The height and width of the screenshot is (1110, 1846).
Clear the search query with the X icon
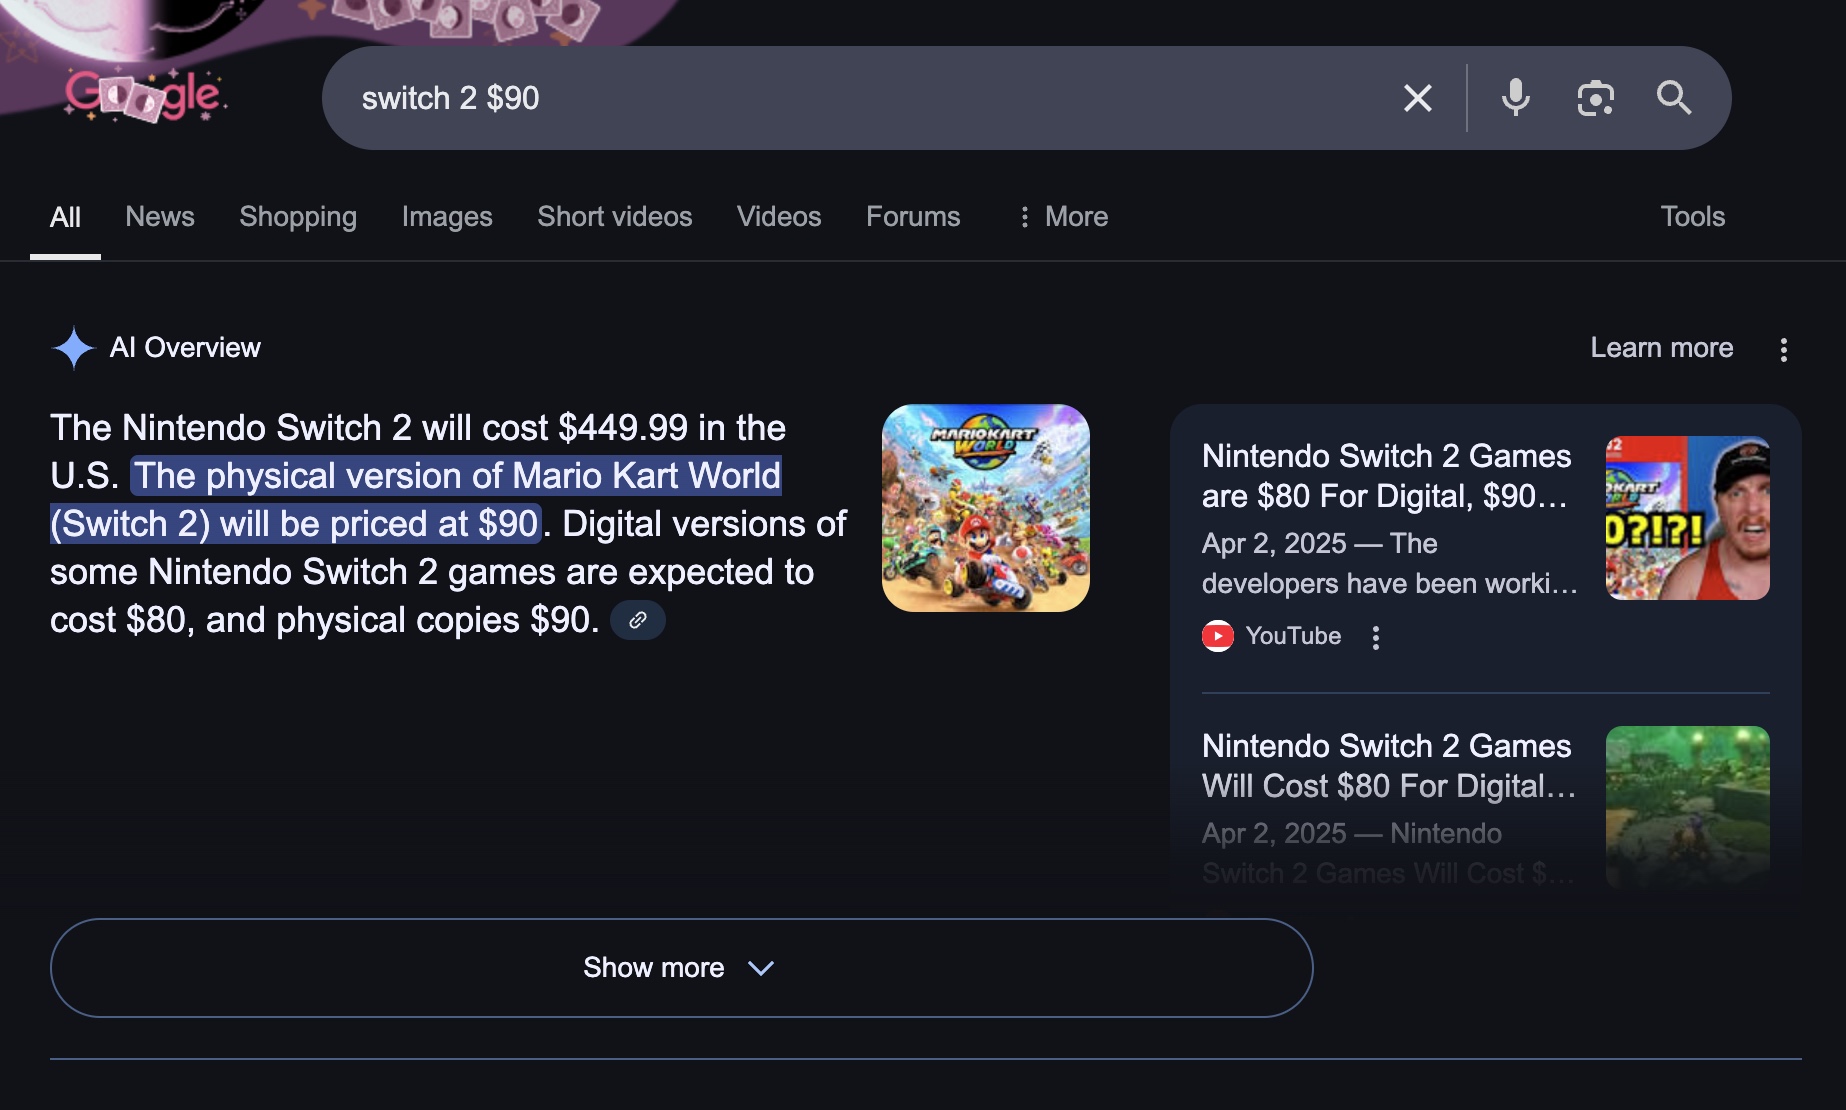click(x=1417, y=98)
